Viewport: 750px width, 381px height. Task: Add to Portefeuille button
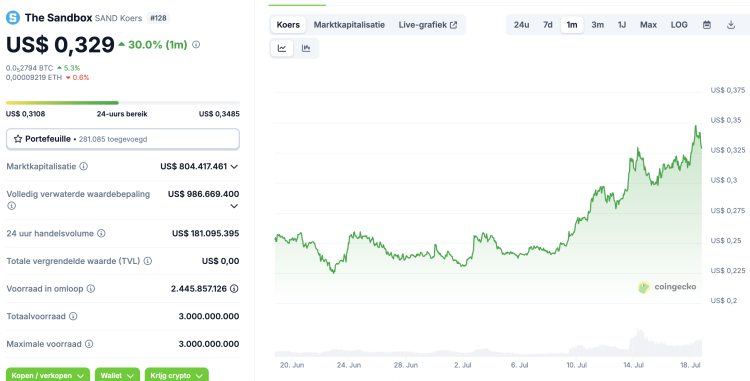122,139
